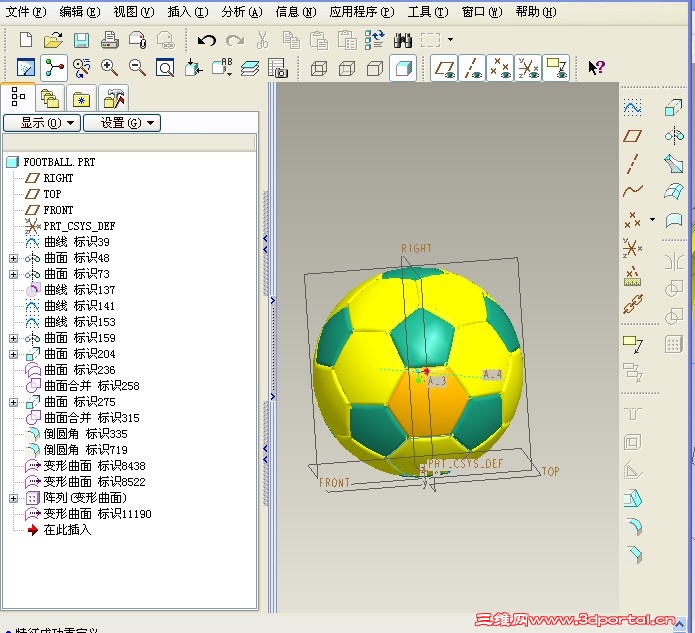Click the Cut scissors icon
The image size is (695, 633).
(x=263, y=40)
